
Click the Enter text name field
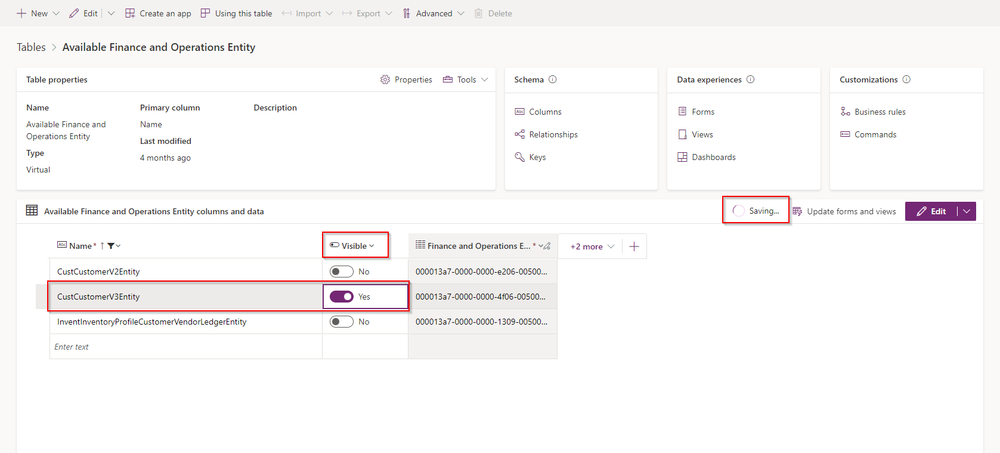click(x=186, y=347)
